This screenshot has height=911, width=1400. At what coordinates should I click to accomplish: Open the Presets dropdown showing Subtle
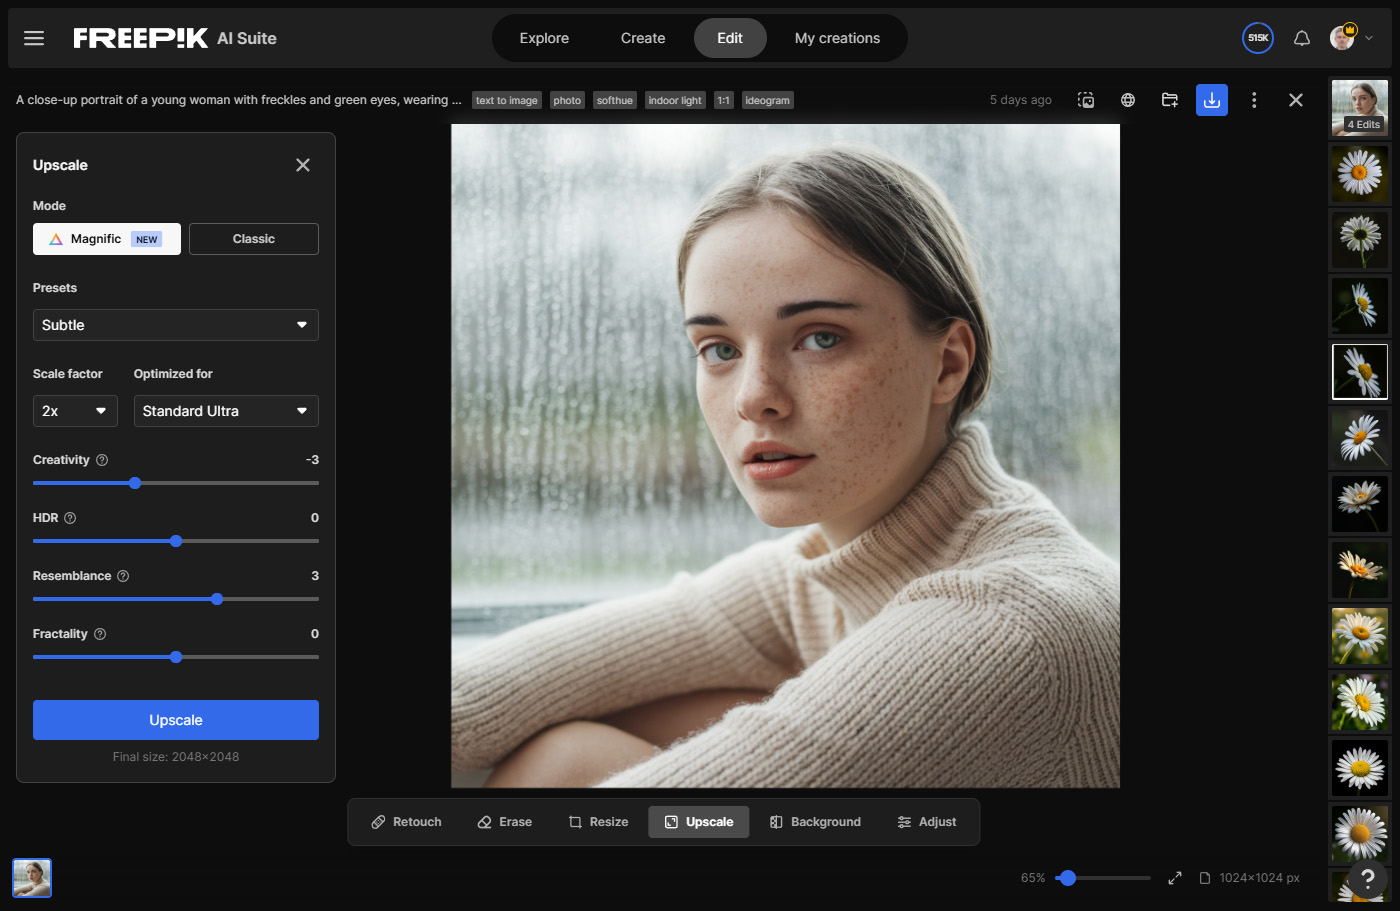(176, 325)
